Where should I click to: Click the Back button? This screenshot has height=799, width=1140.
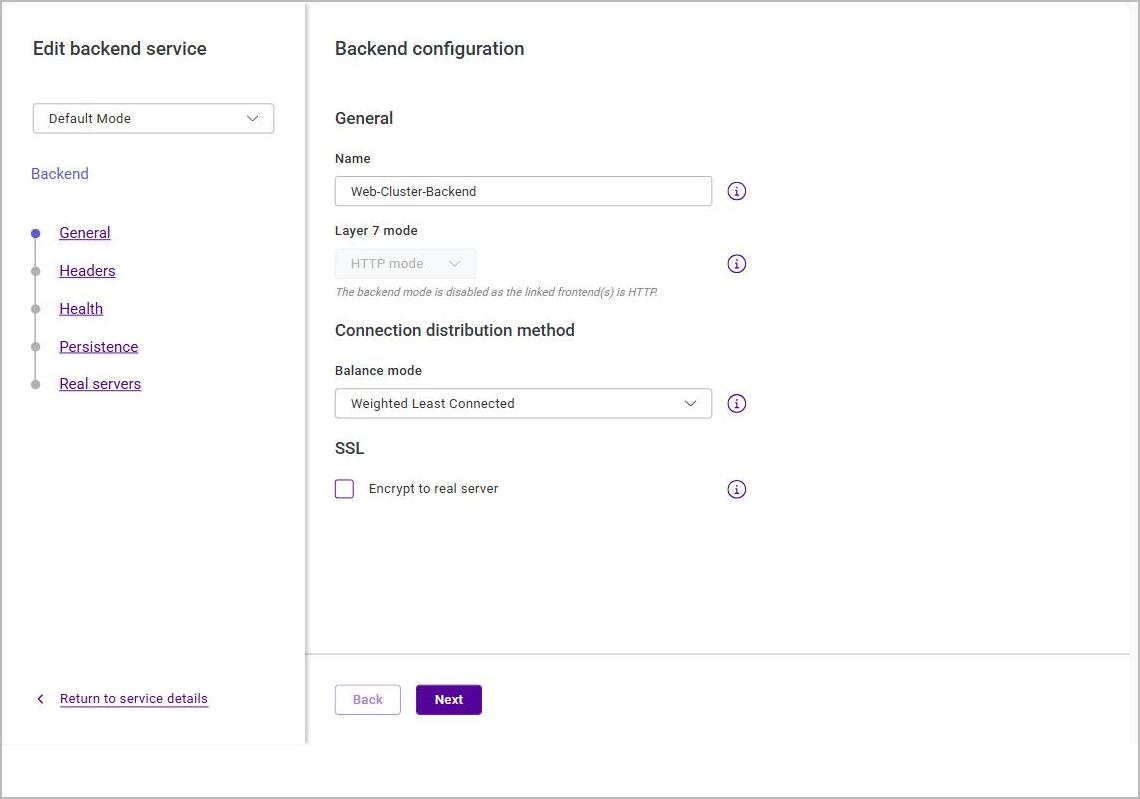click(367, 699)
